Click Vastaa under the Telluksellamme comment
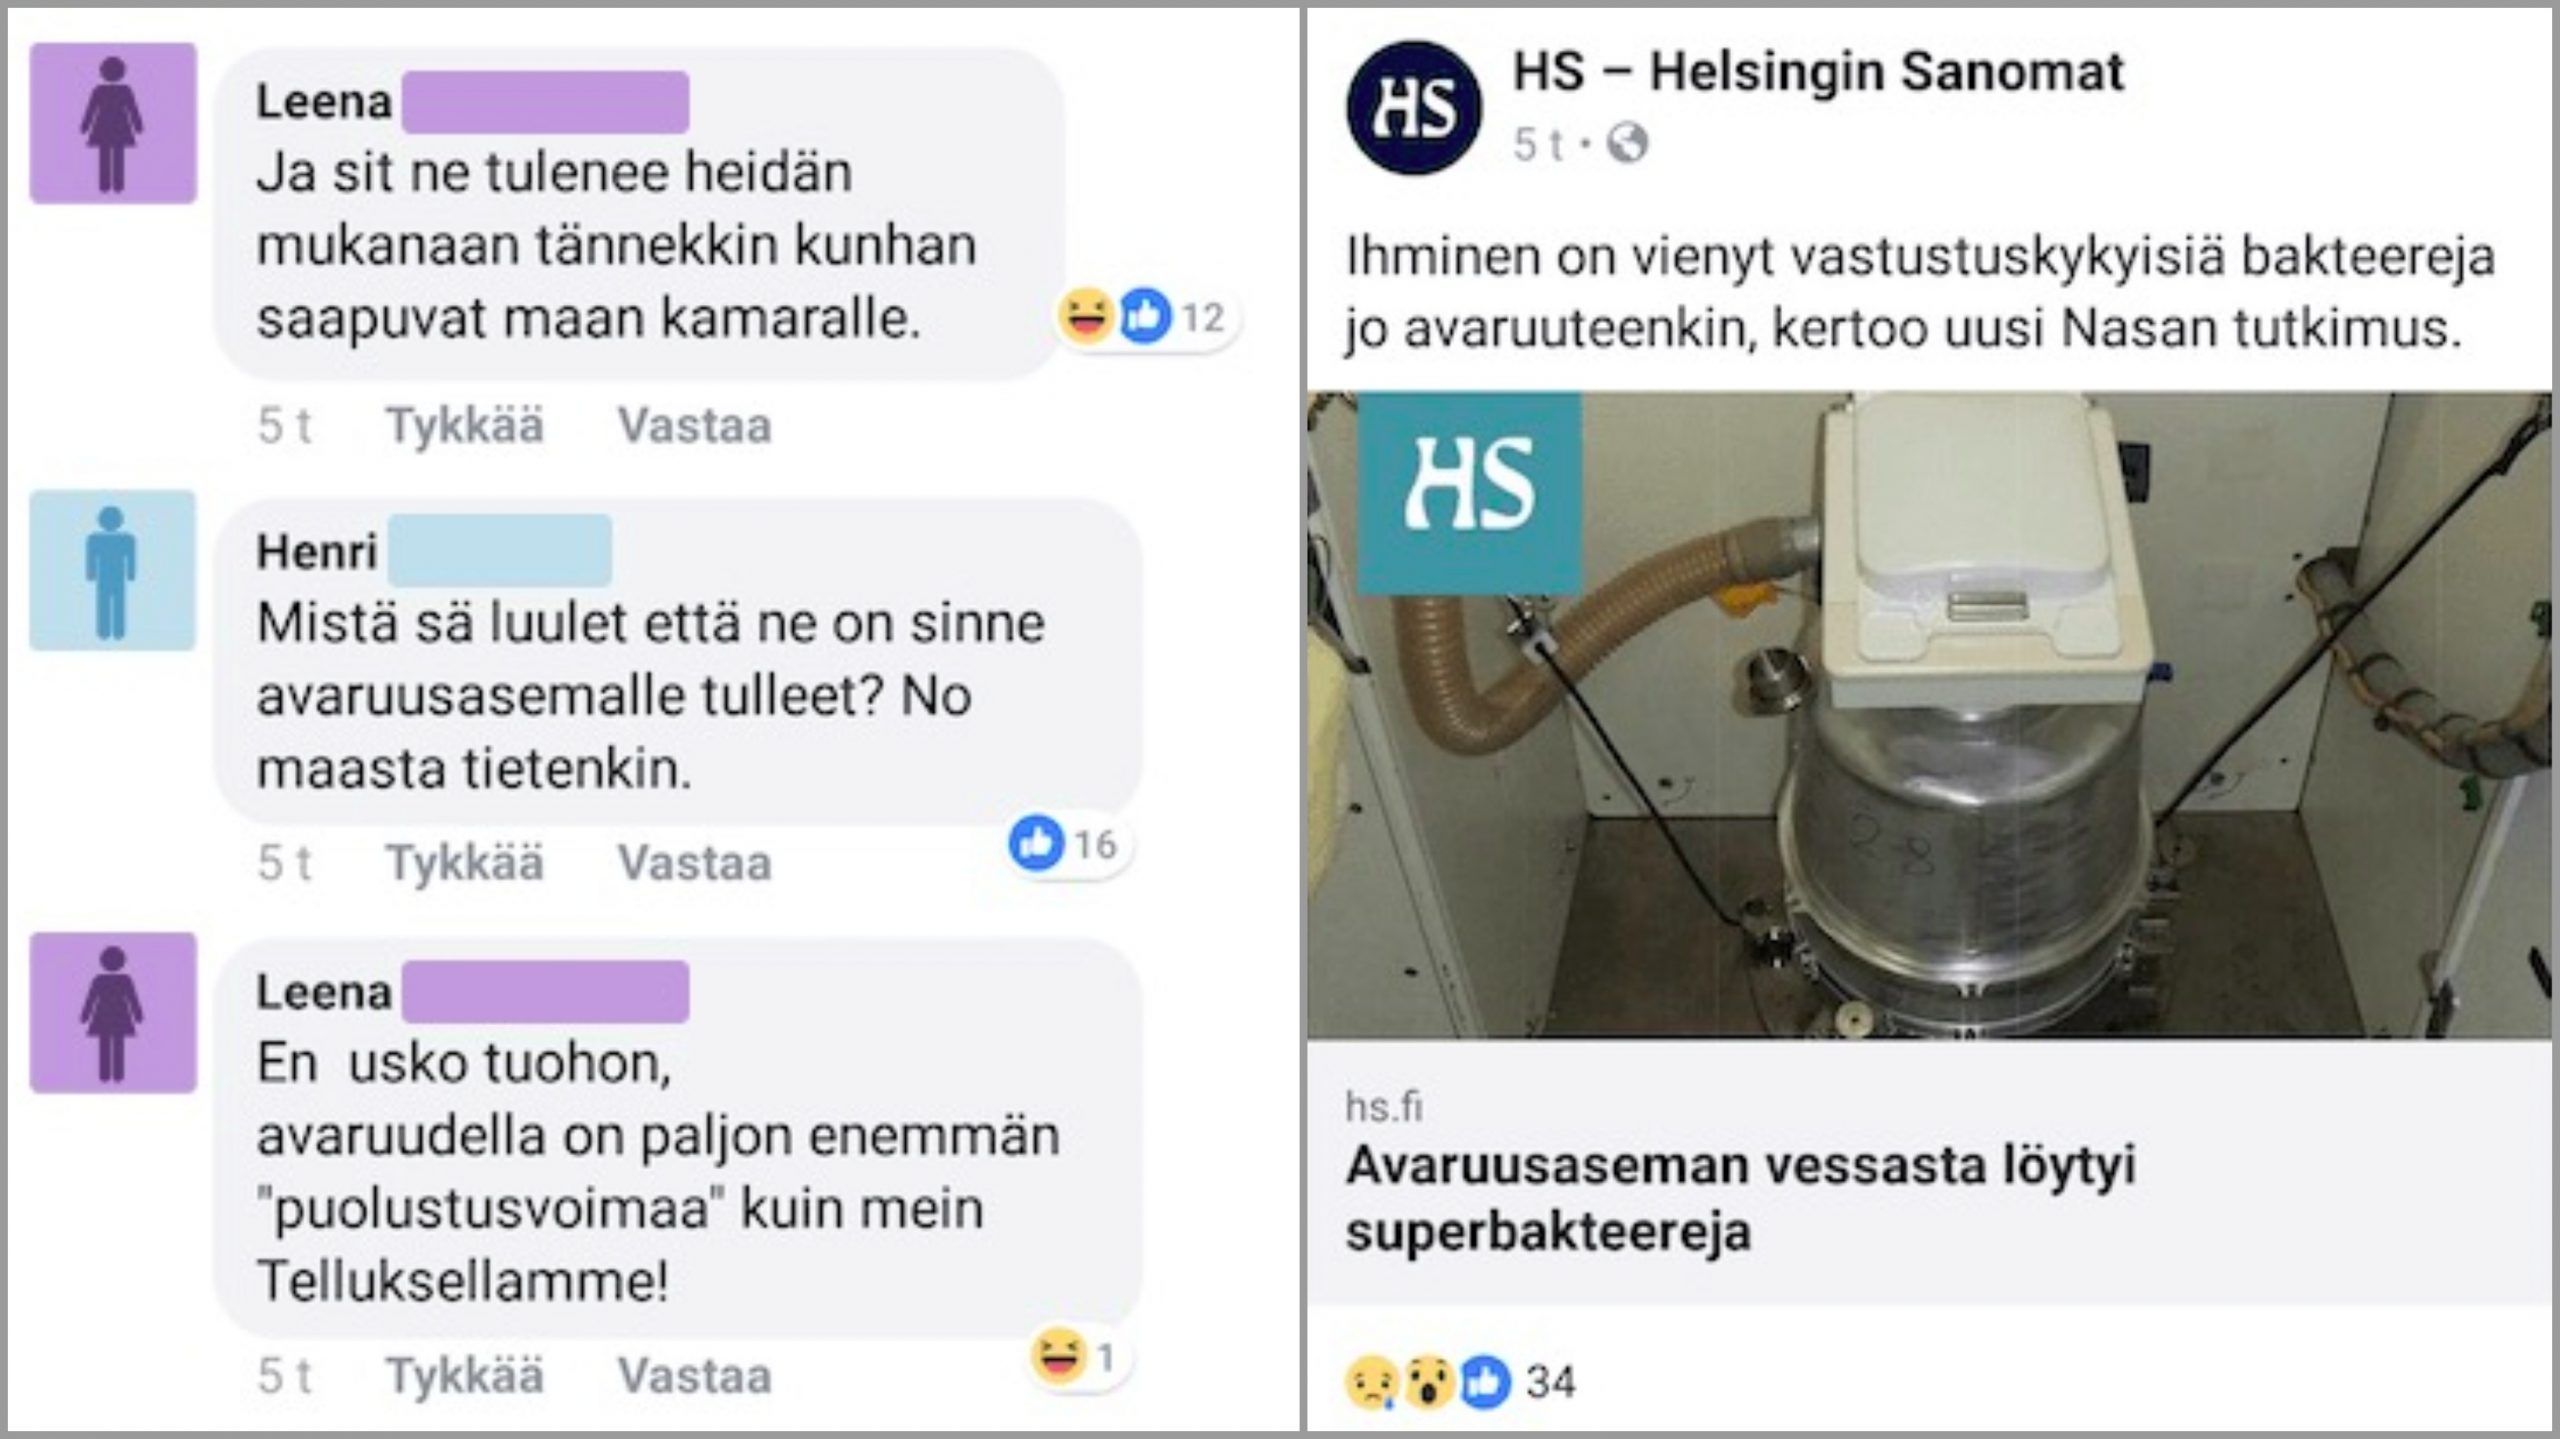This screenshot has height=1439, width=2560. 695,1375
